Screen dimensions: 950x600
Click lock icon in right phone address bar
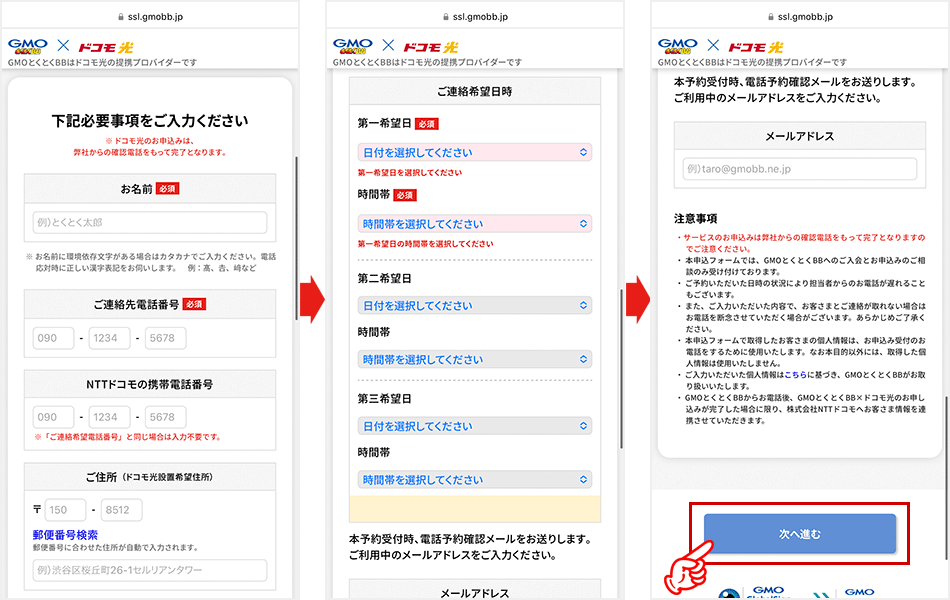coord(771,17)
